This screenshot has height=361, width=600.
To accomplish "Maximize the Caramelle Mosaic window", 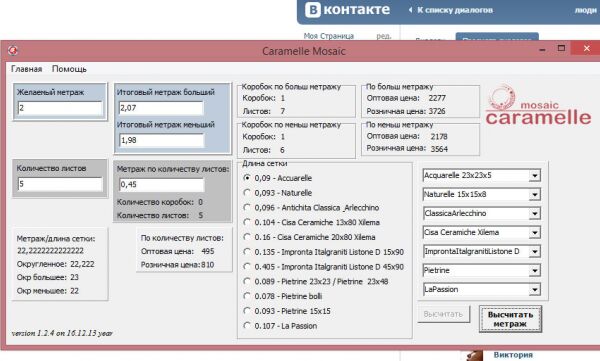I will [561, 49].
